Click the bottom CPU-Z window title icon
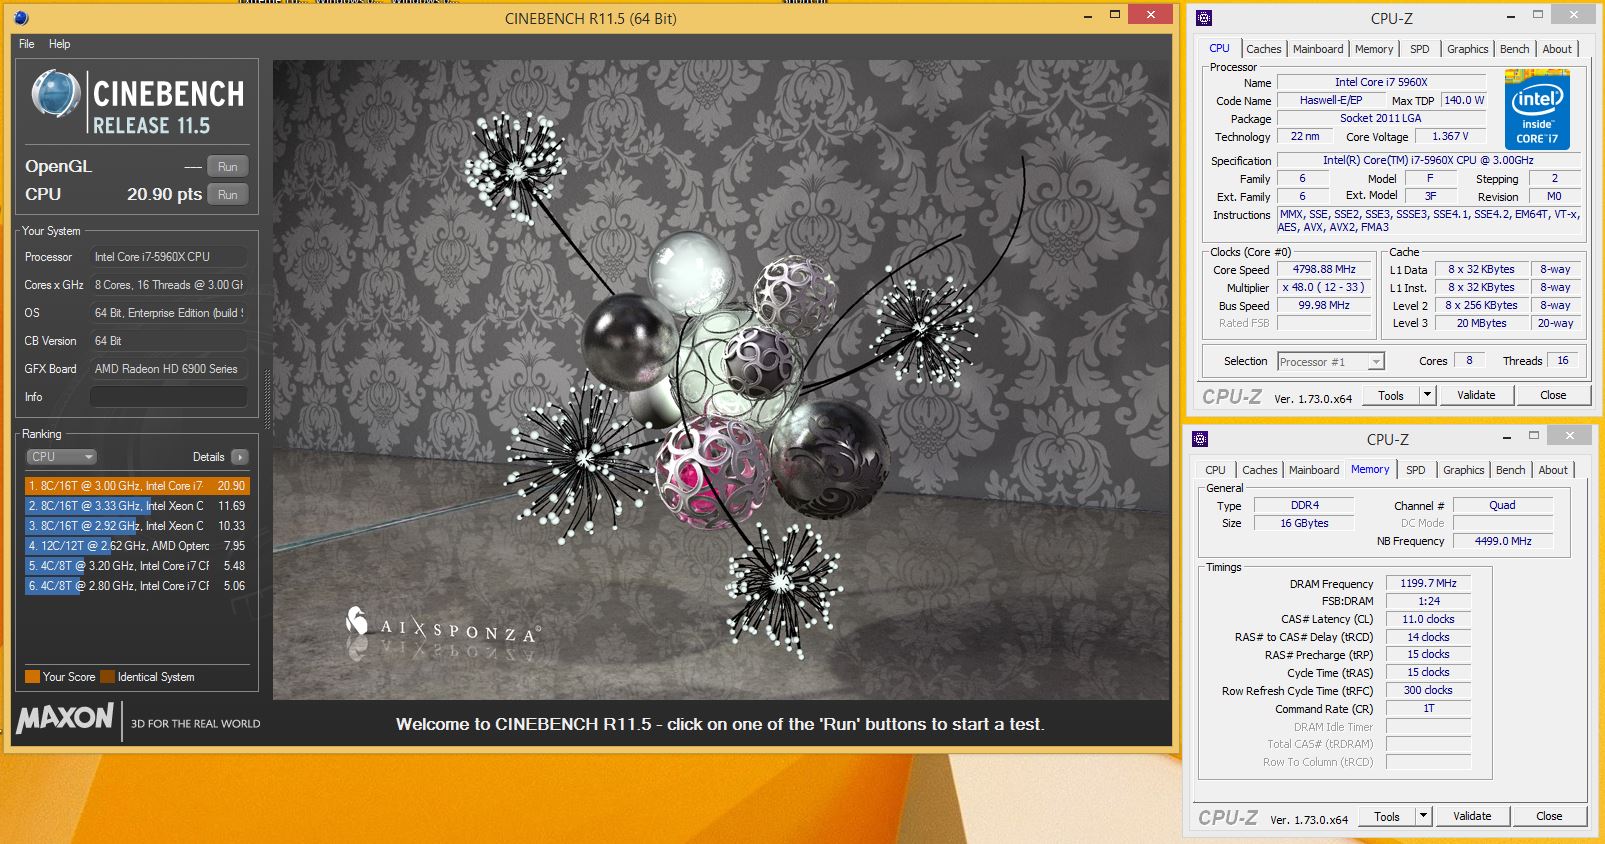Viewport: 1605px width, 844px height. 1200,439
